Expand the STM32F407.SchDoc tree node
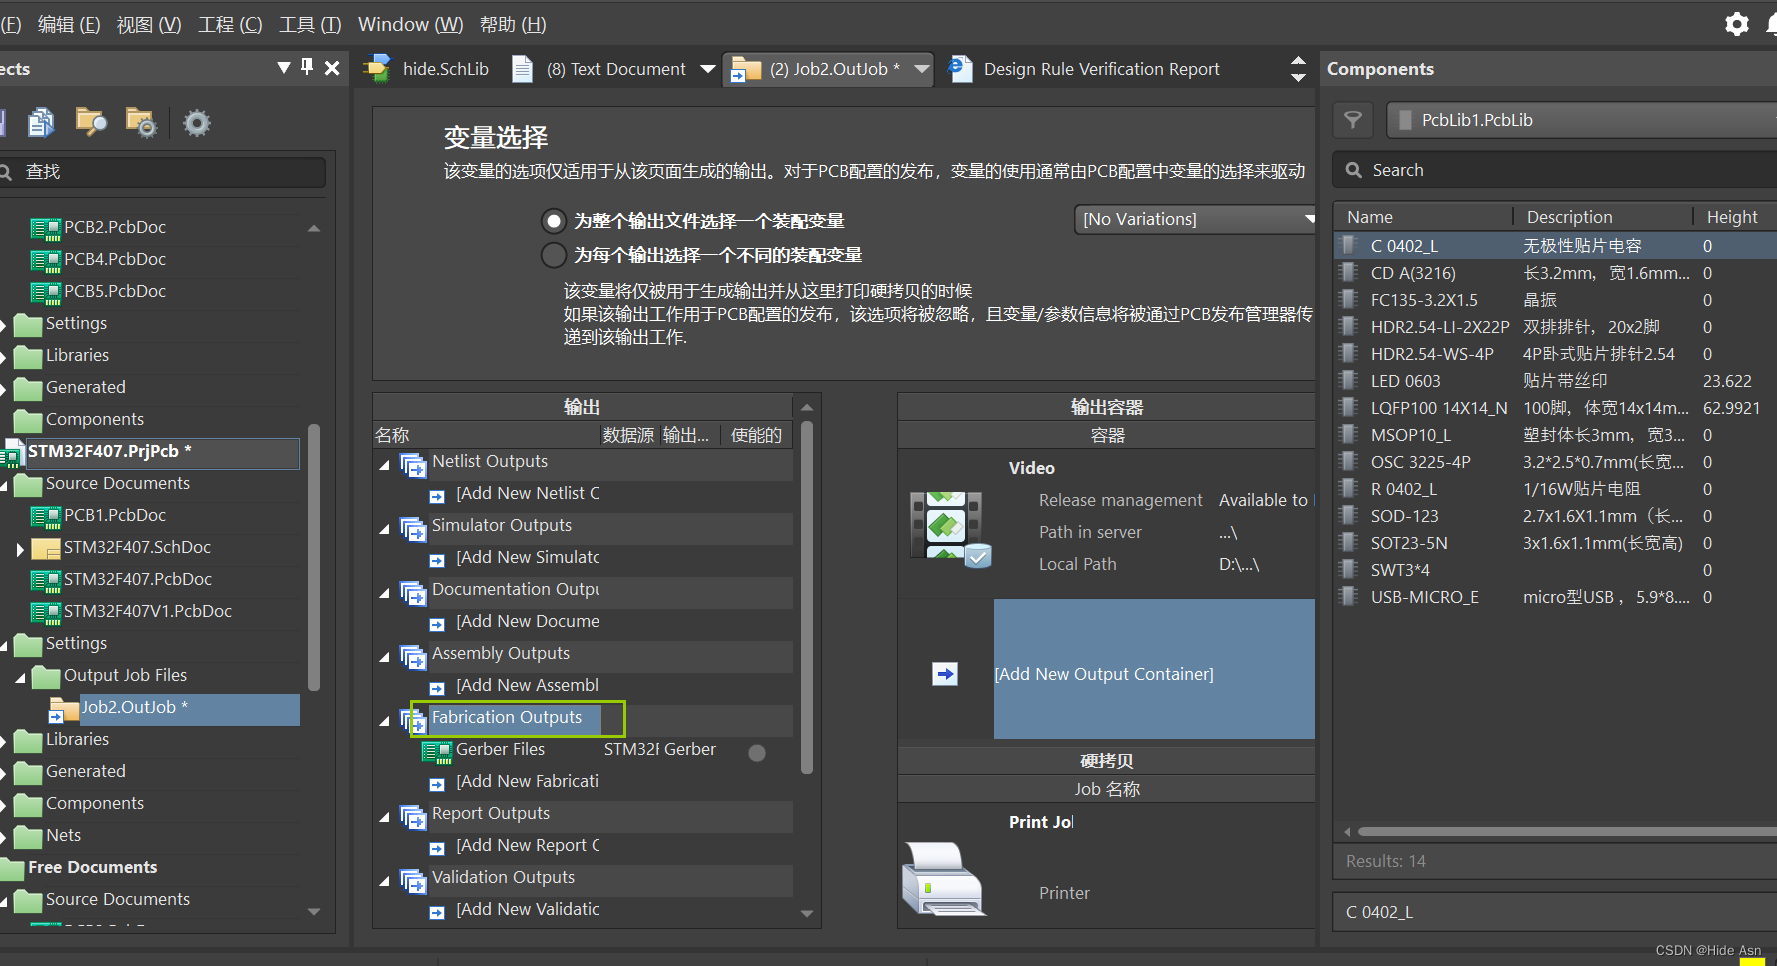Screen dimensions: 1777x966 [x=20, y=548]
